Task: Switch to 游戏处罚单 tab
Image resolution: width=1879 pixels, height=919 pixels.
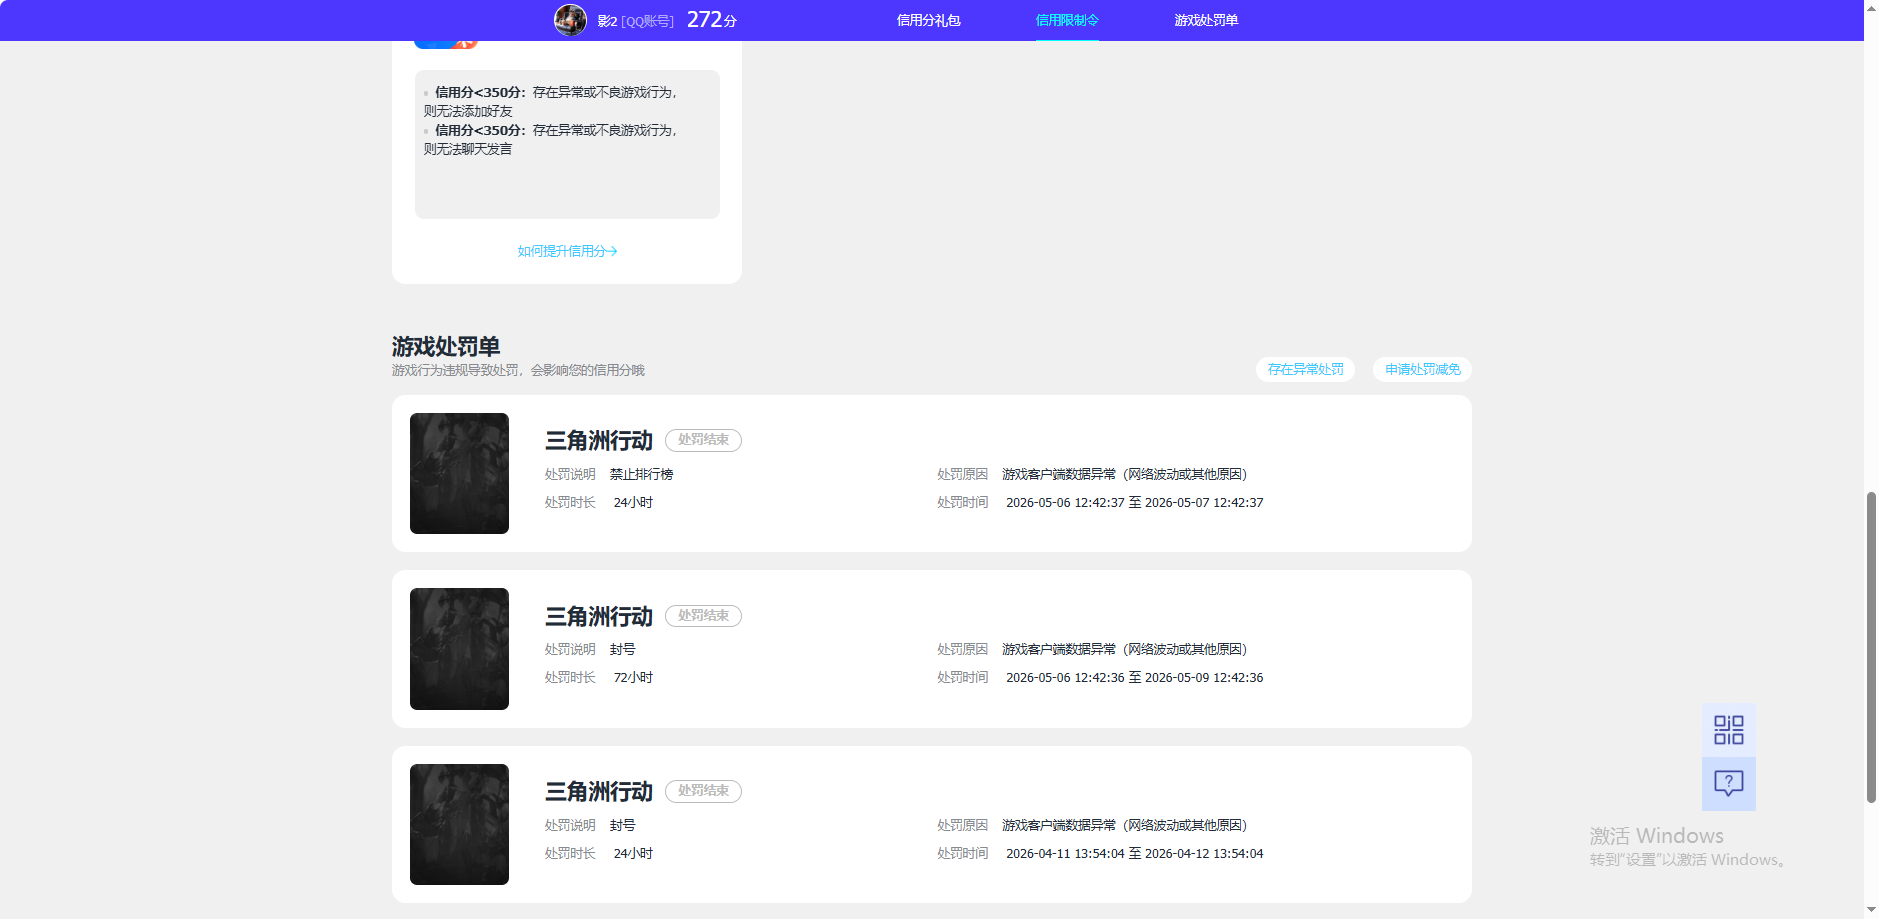Action: pos(1206,20)
